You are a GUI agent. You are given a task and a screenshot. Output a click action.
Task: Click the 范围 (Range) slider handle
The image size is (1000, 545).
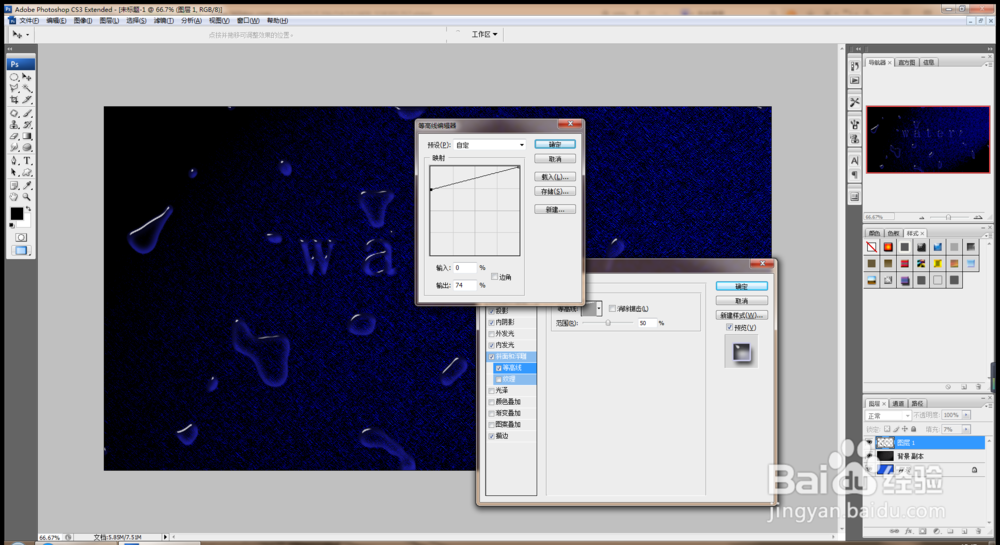(x=608, y=323)
